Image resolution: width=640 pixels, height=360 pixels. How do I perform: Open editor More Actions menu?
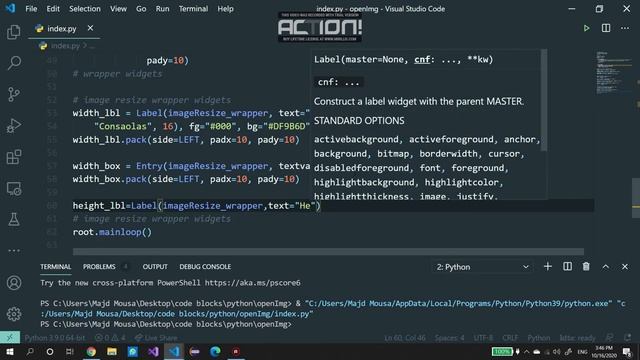point(625,28)
